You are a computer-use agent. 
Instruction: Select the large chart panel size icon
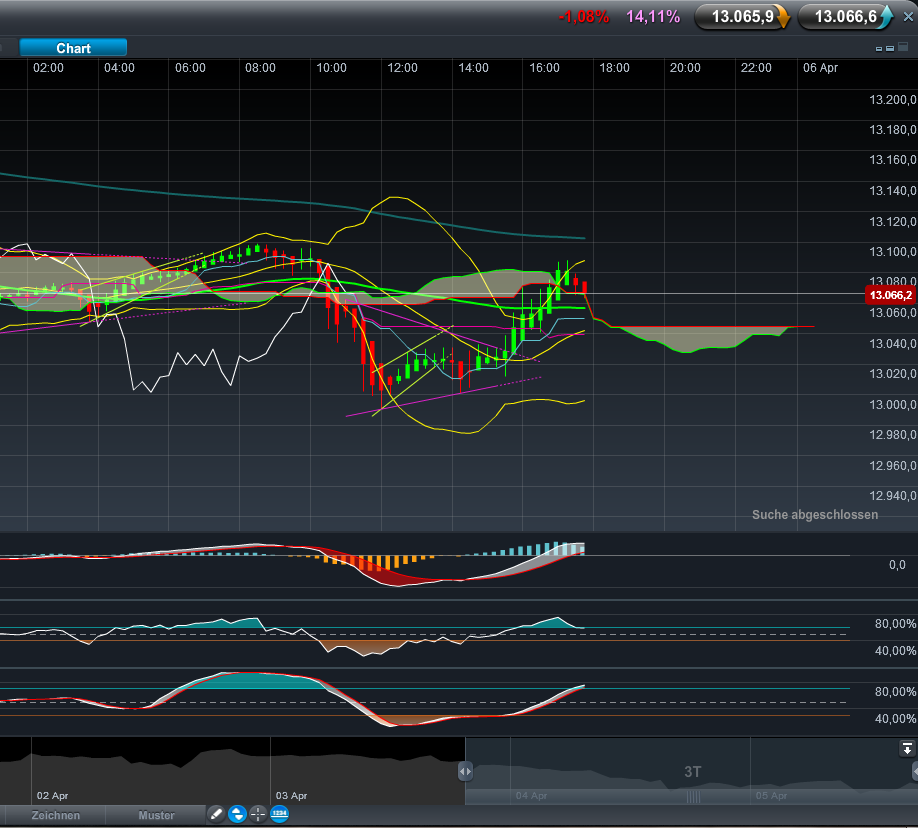(903, 47)
